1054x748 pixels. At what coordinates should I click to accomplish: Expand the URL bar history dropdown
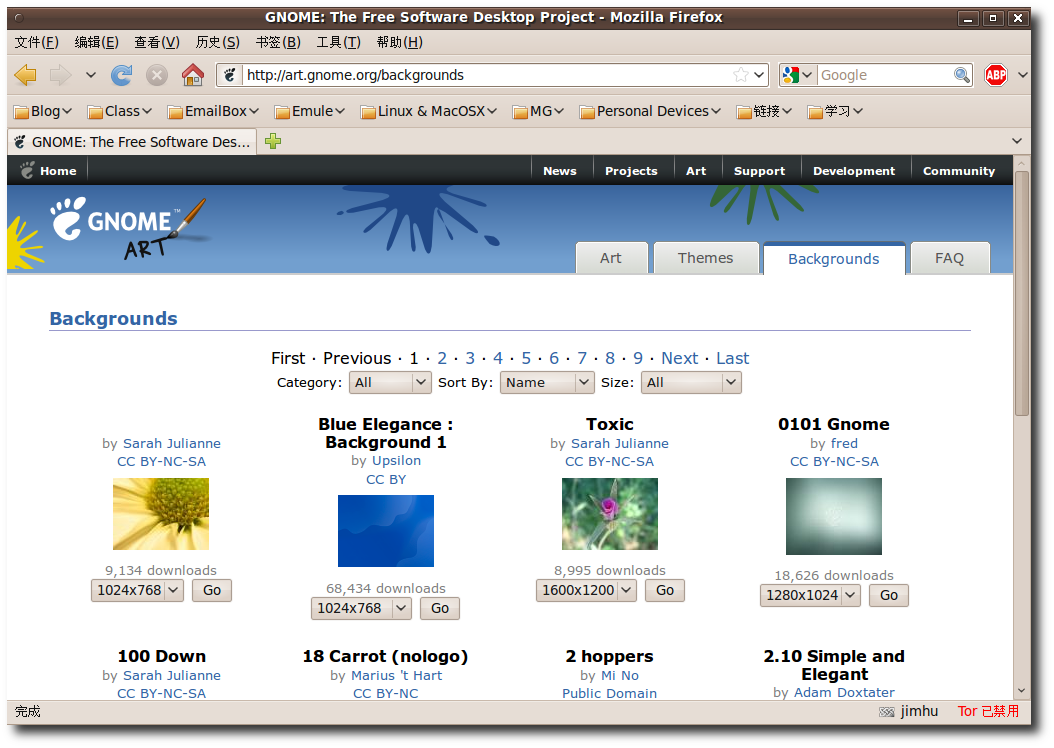[760, 75]
